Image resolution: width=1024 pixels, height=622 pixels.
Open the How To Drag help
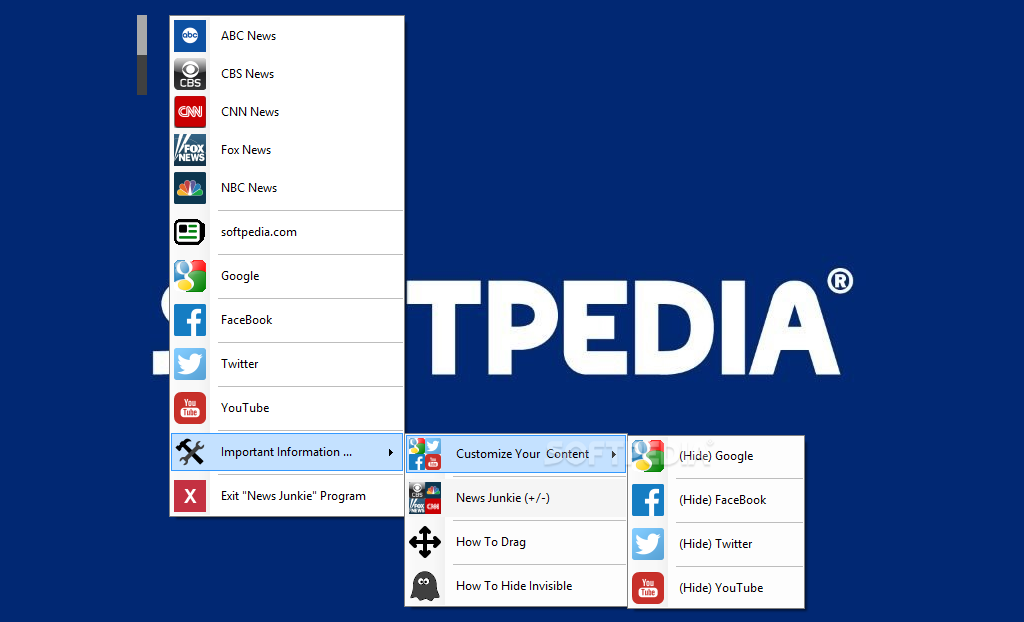(x=516, y=542)
